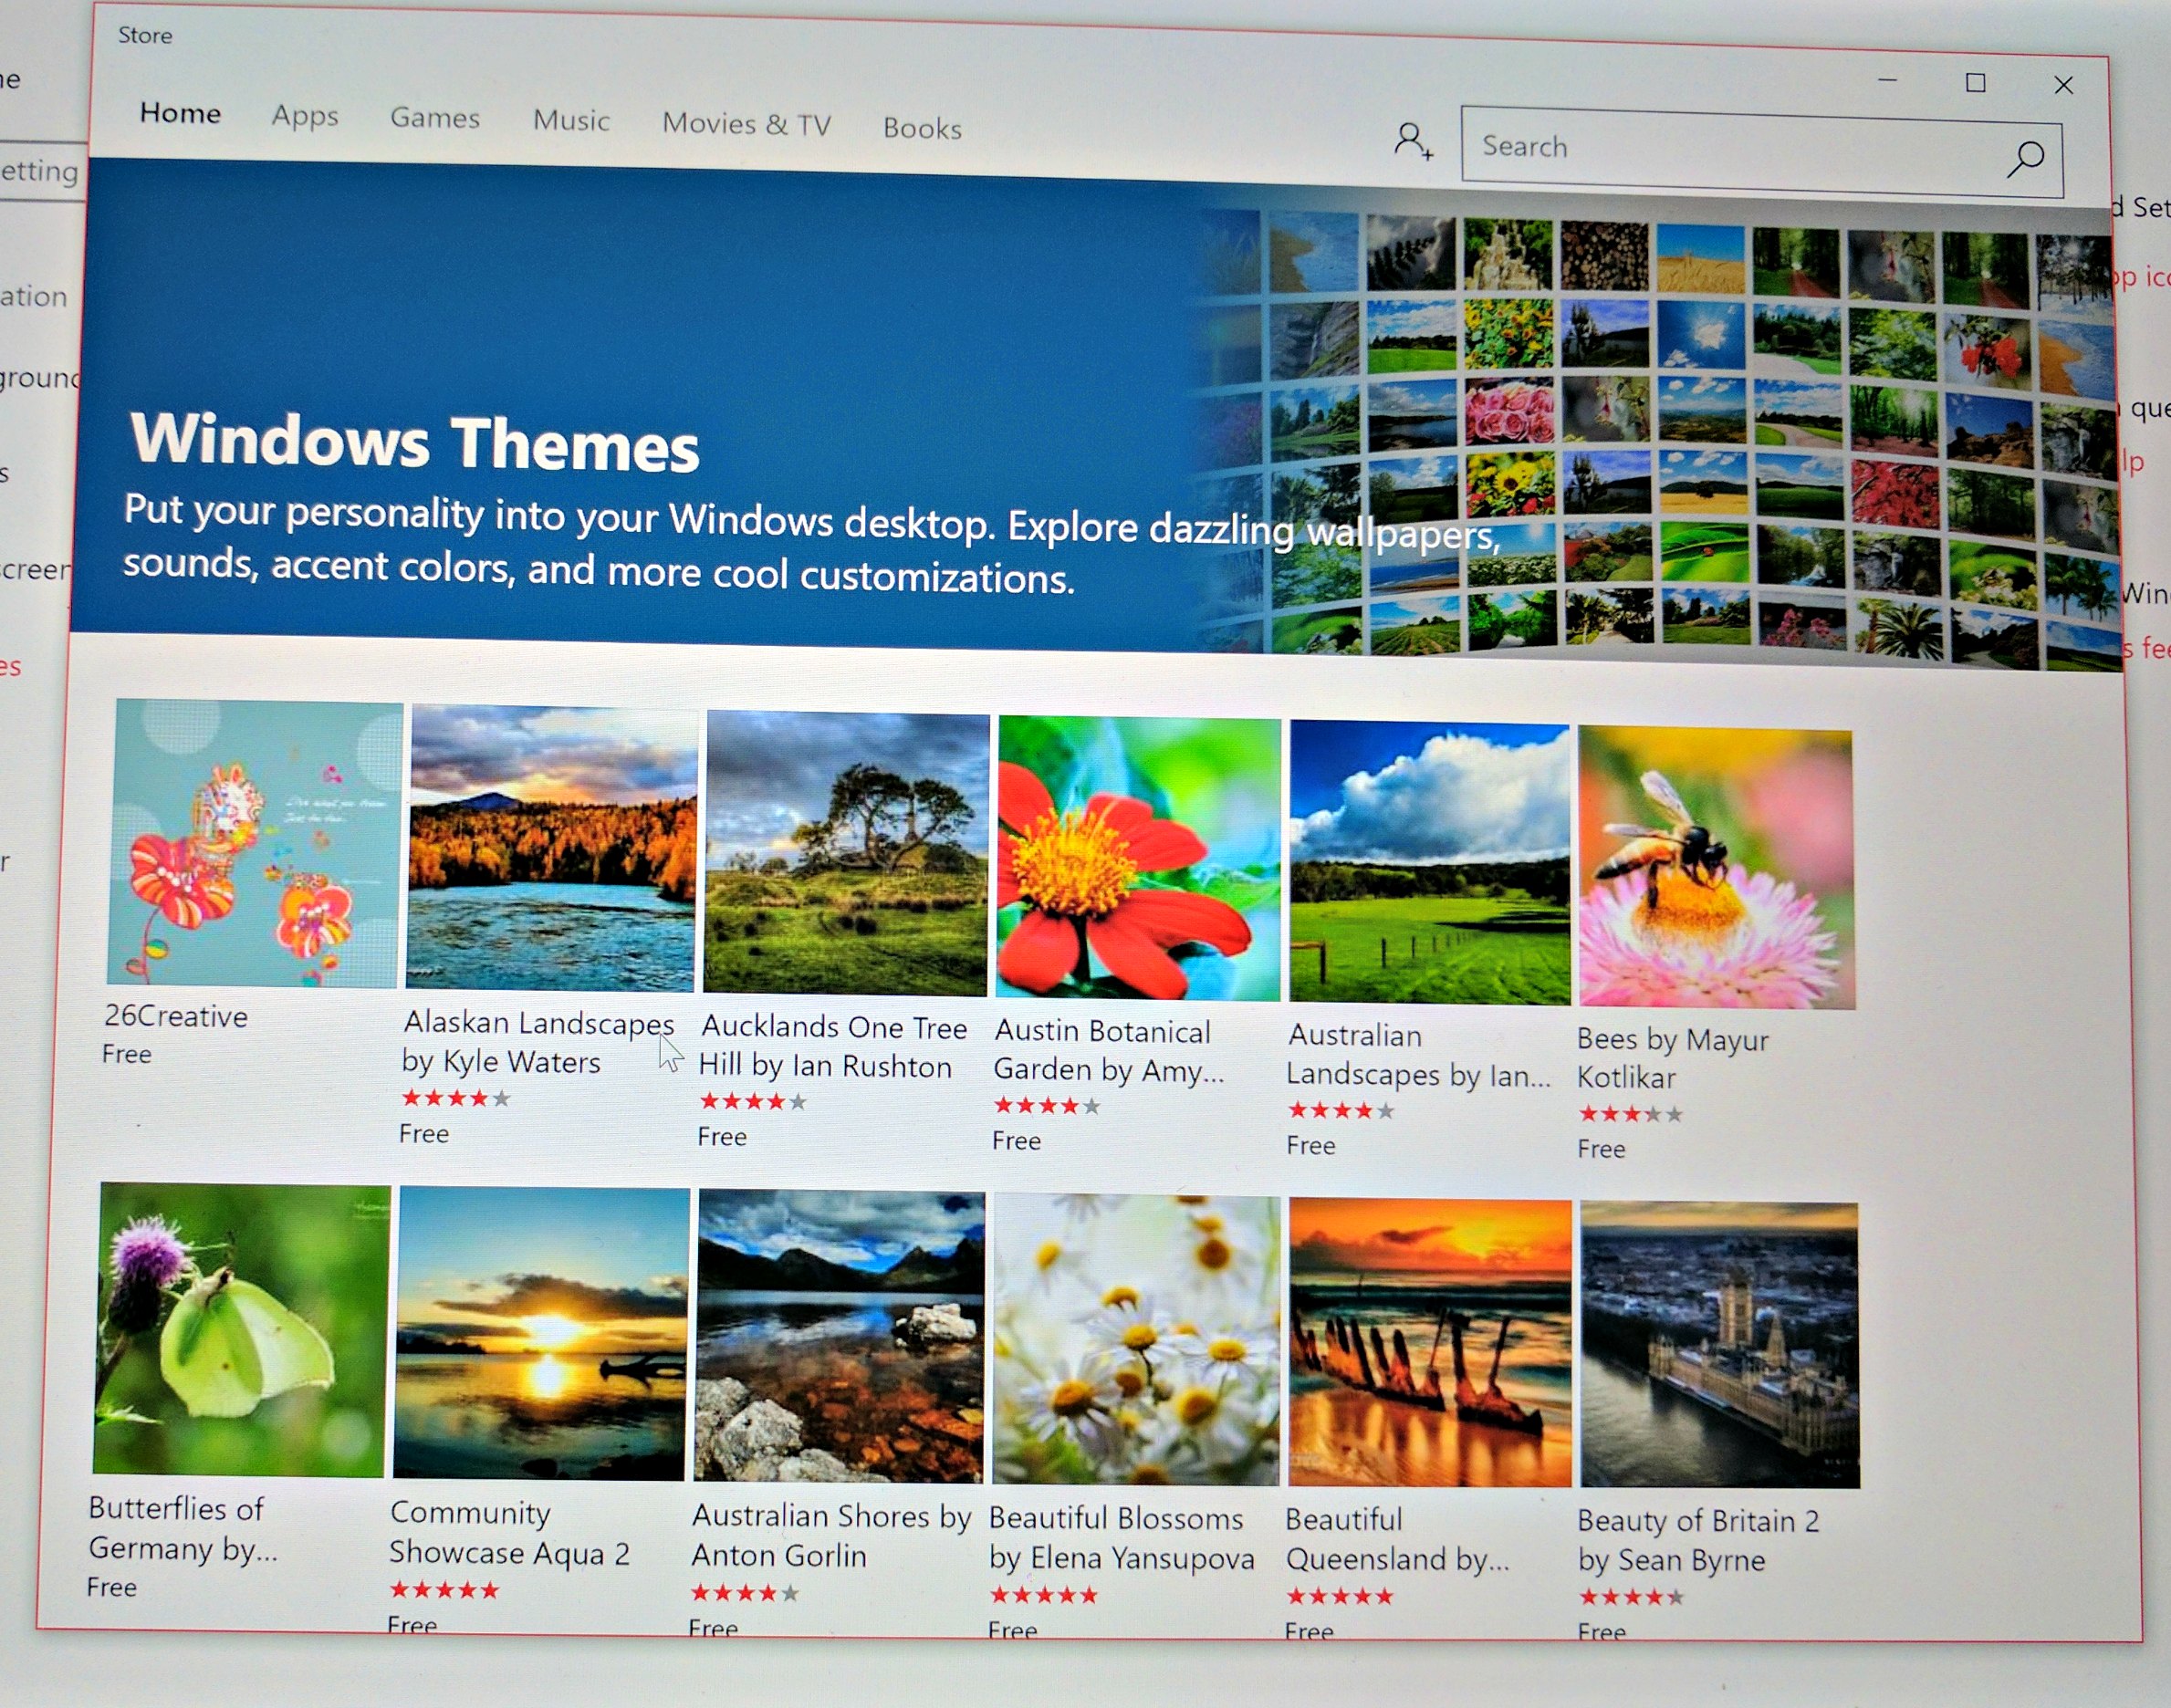2171x1708 pixels.
Task: Go to the Movies & TV tab
Action: [x=746, y=124]
